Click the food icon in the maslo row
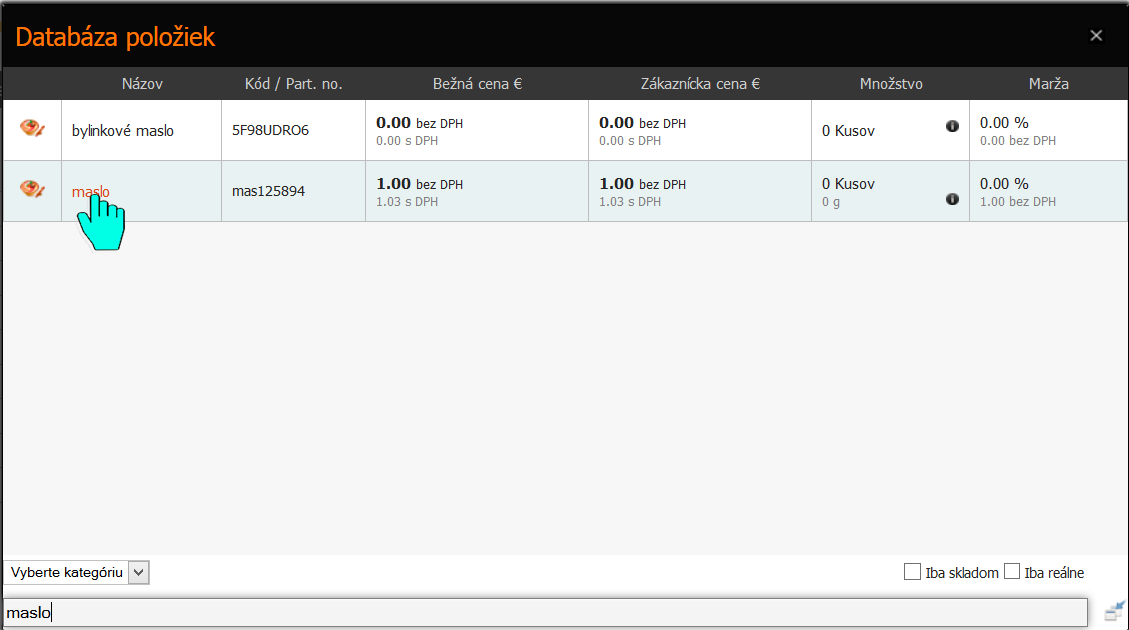Screen dimensions: 1129x630 click(x=32, y=189)
